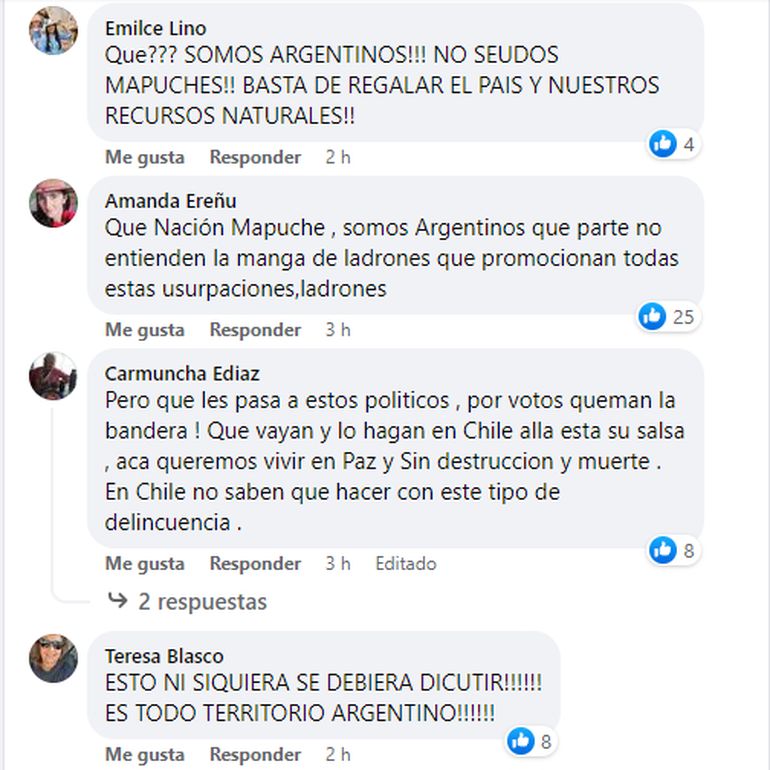Open Emilce Lino's profile picture
770x770 pixels.
click(53, 30)
